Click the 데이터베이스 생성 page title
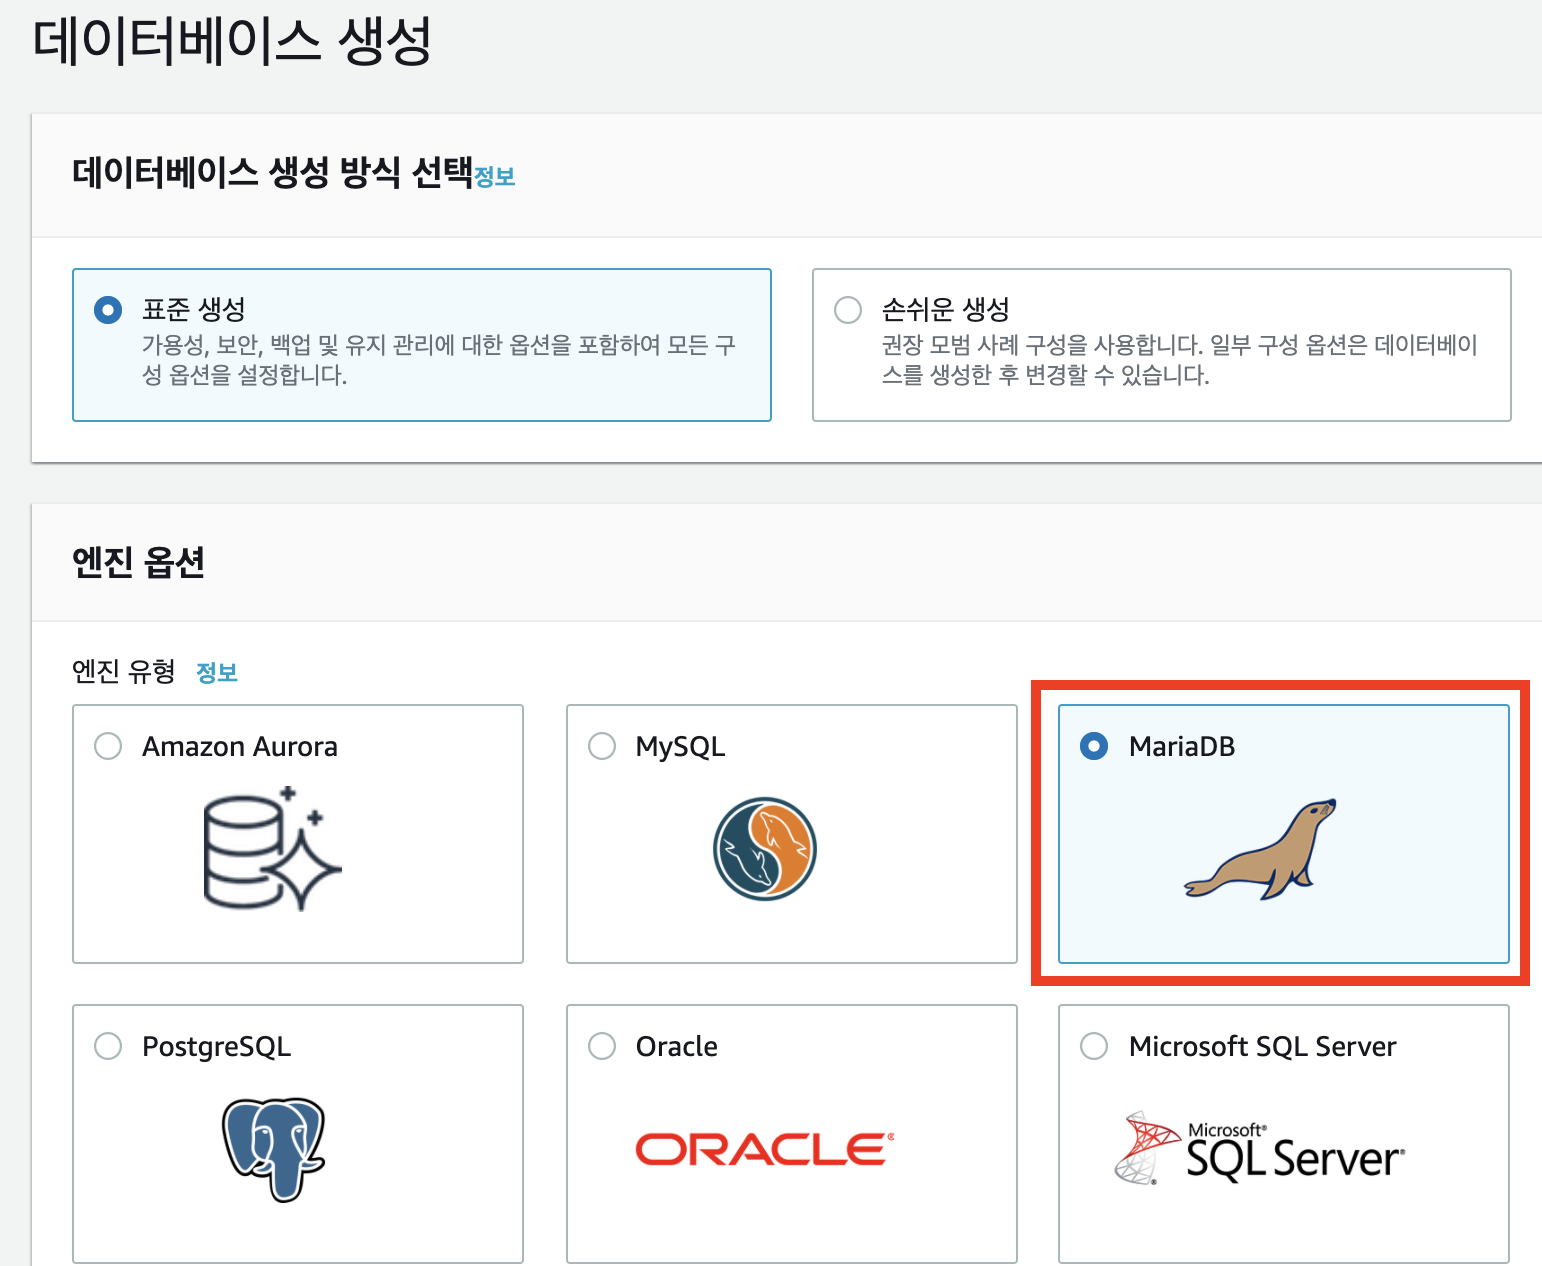The width and height of the screenshot is (1542, 1266). 232,41
